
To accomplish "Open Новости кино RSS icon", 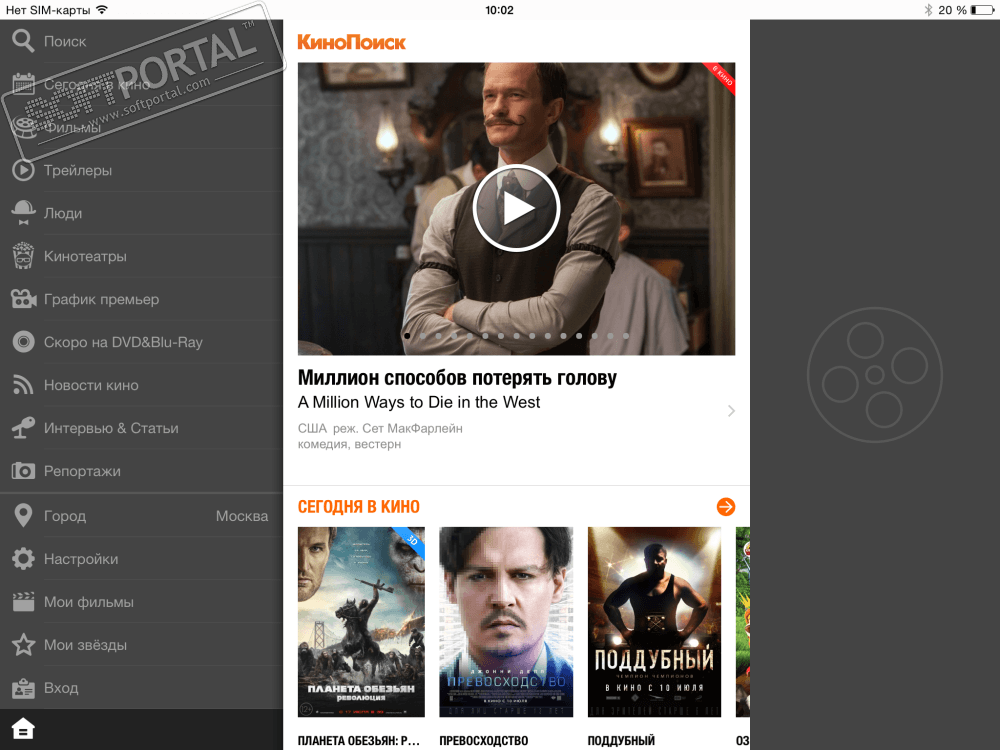I will pyautogui.click(x=24, y=385).
